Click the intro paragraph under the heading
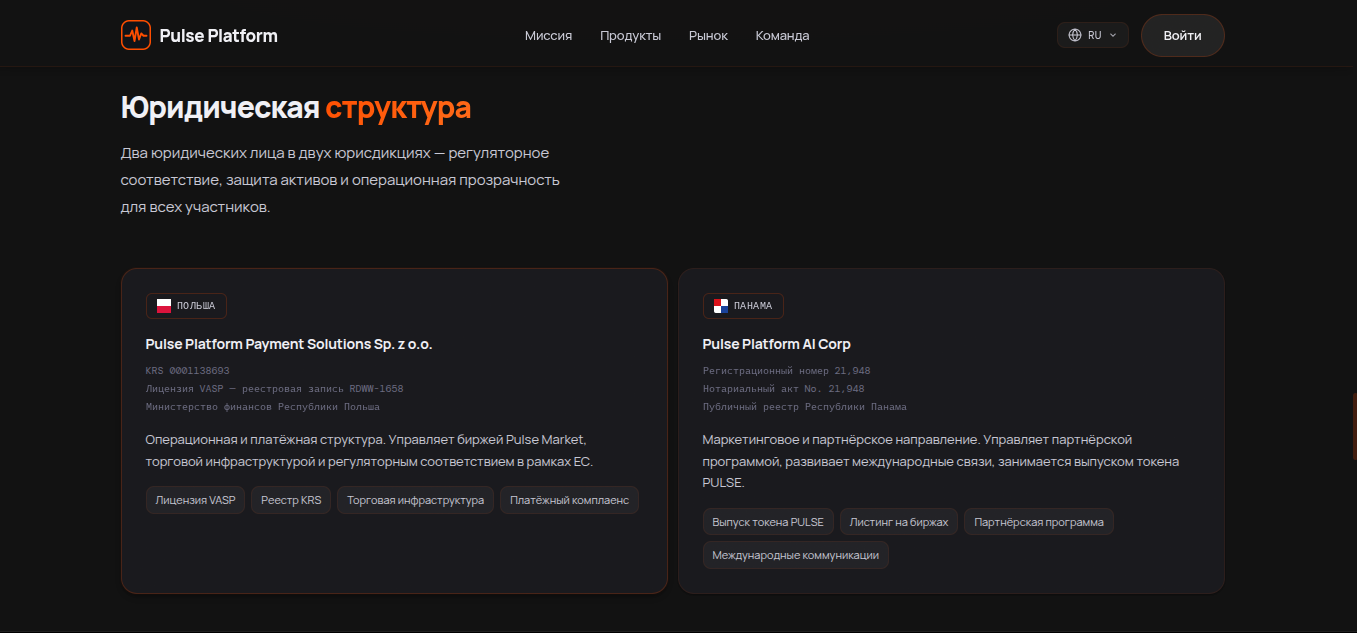Viewport: 1357px width, 633px height. 340,181
